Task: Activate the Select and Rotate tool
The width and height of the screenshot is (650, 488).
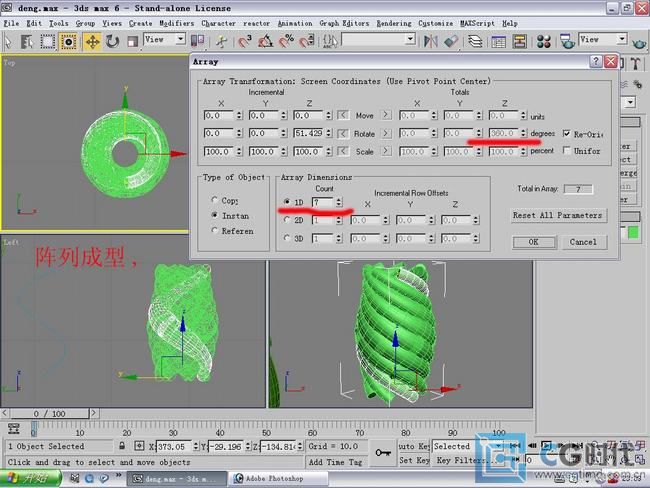Action: (112, 41)
